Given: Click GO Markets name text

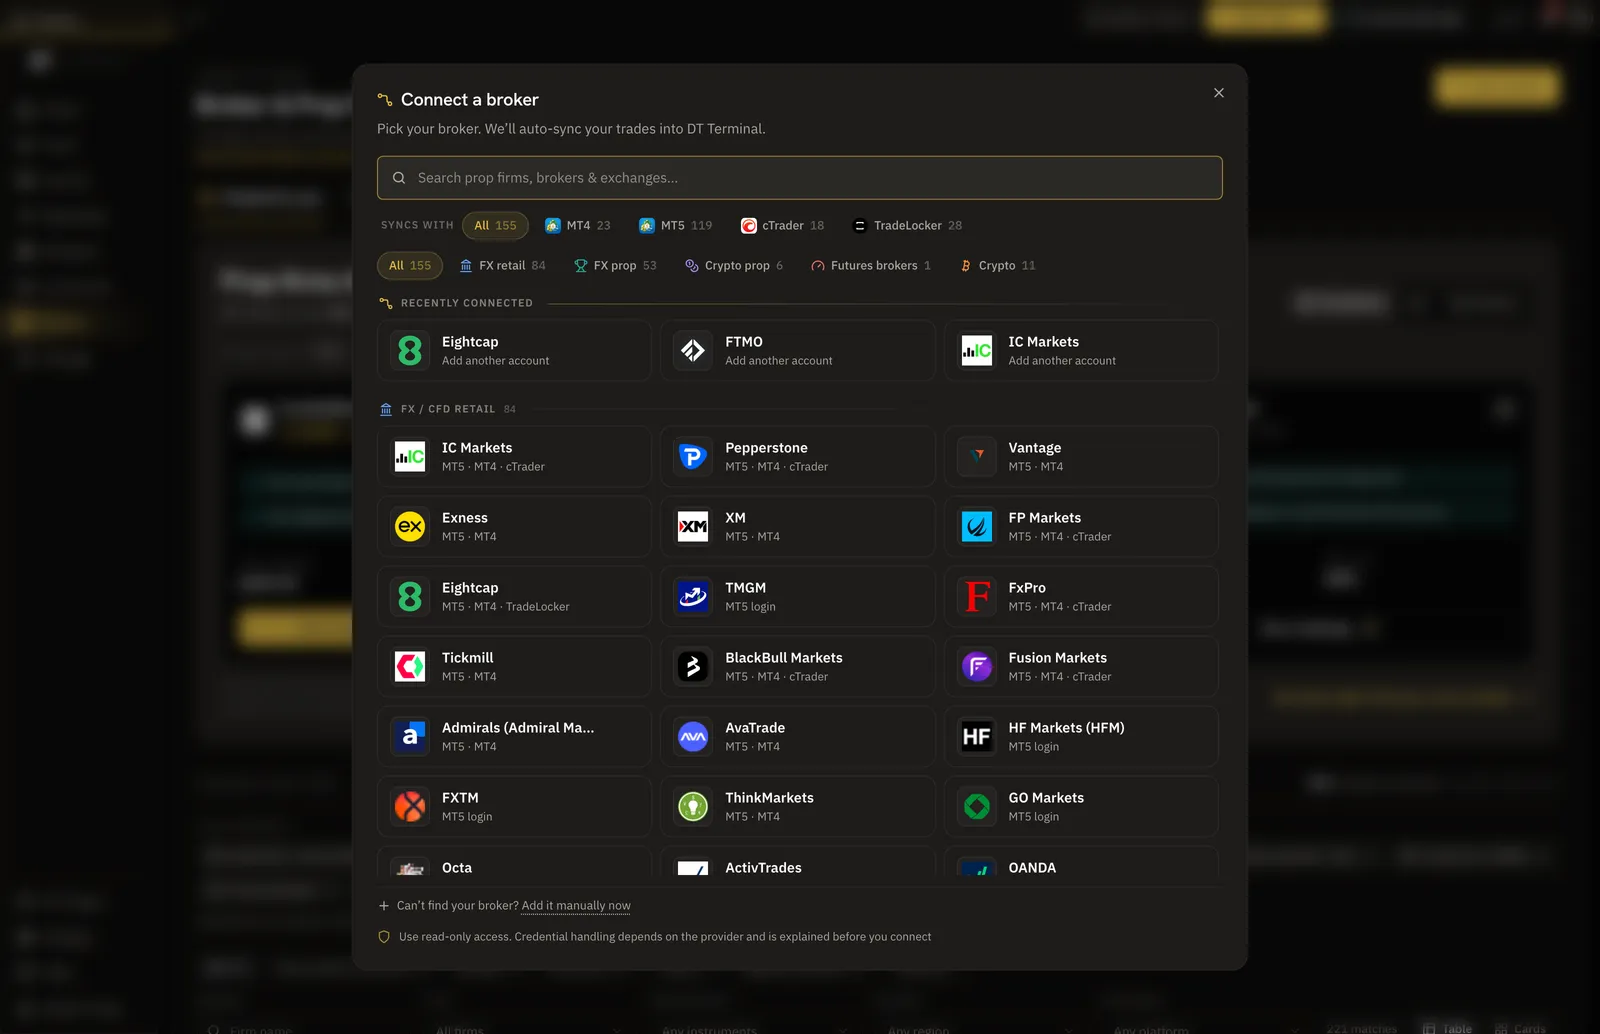Looking at the screenshot, I should click(1046, 798).
